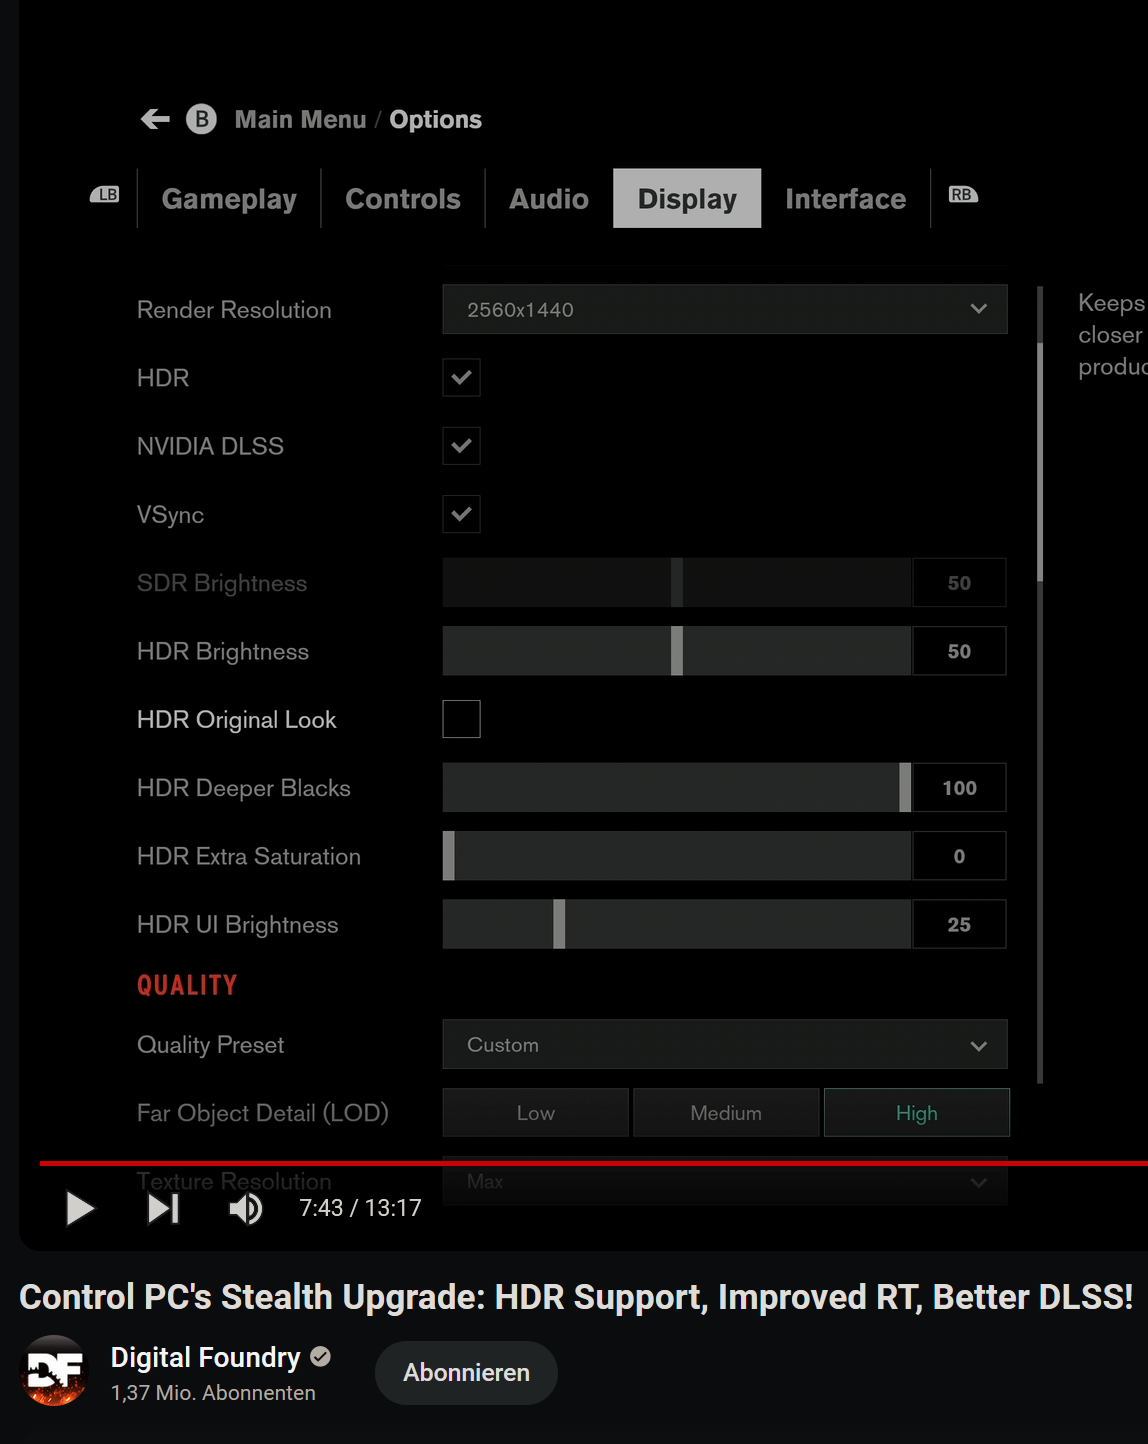1148x1444 pixels.
Task: Enable HDR Original Look
Action: 461,718
